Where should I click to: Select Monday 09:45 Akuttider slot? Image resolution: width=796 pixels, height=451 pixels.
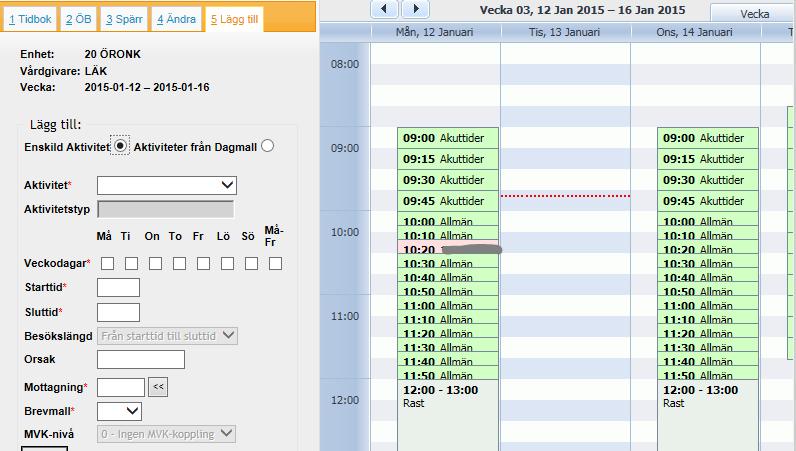click(x=448, y=201)
